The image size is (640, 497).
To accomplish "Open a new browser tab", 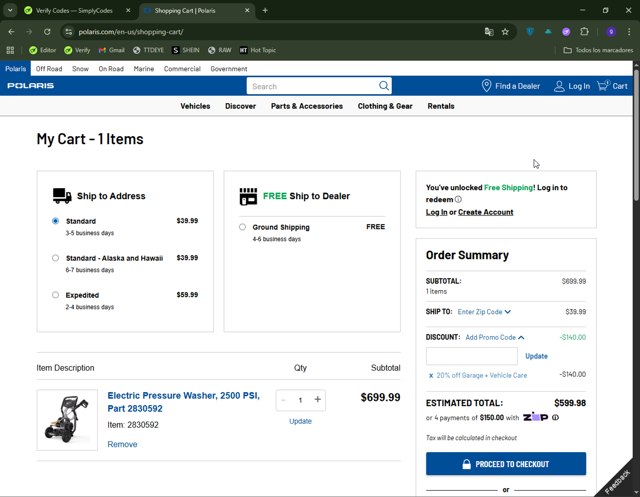I will click(265, 11).
